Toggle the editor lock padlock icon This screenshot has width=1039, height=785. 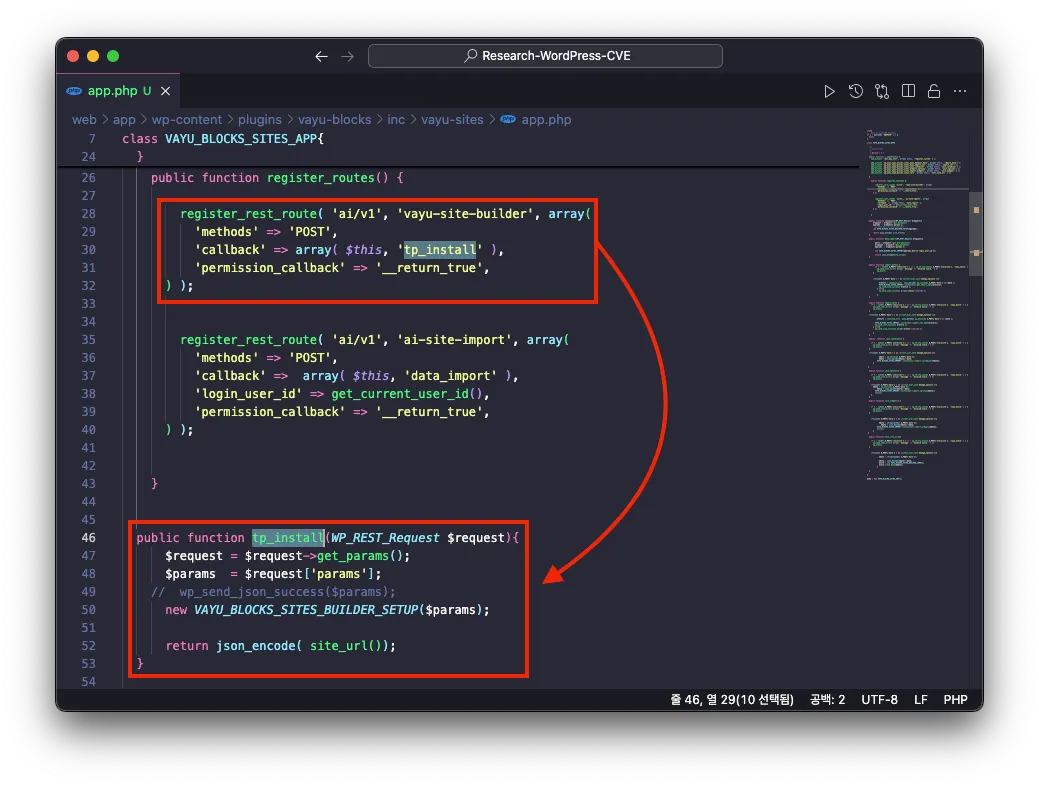(934, 91)
